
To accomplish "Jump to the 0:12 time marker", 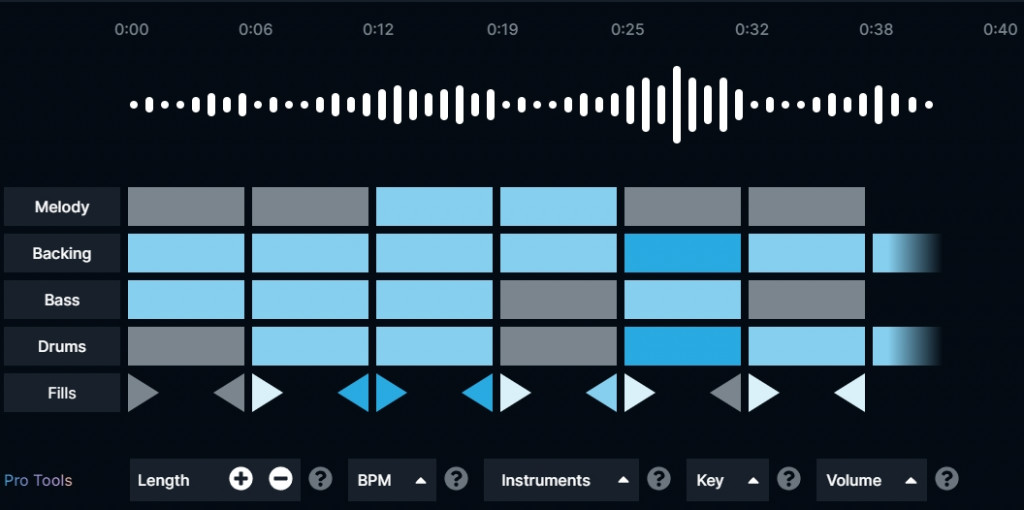I will click(378, 29).
